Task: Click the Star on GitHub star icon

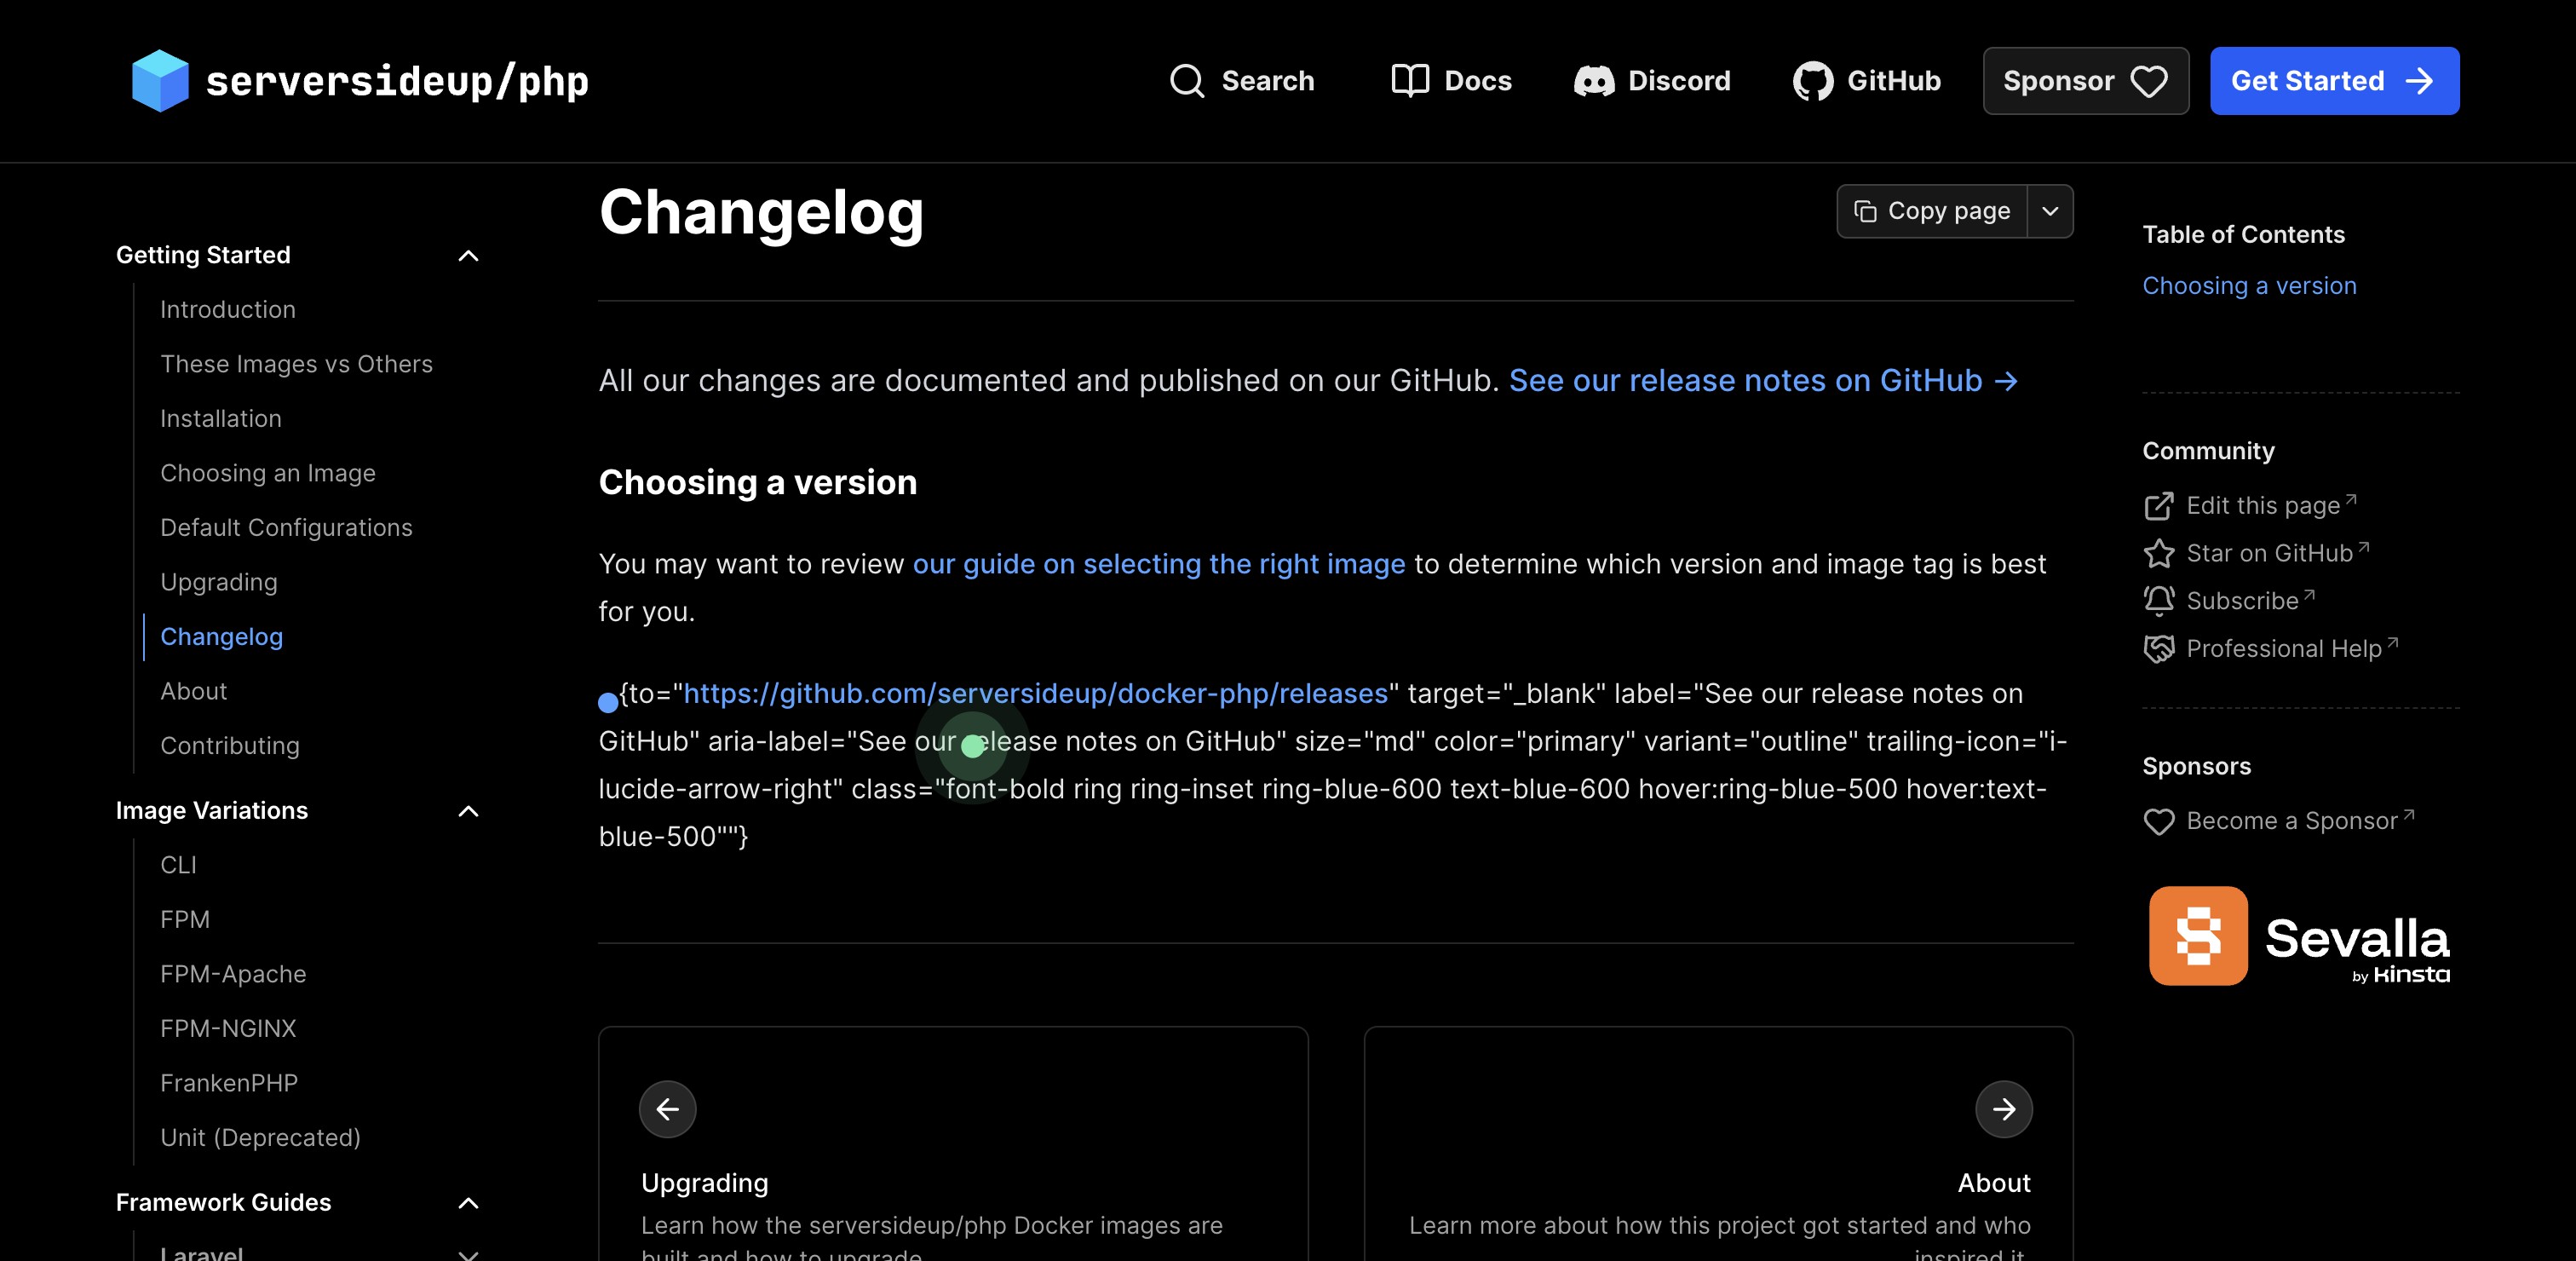Action: (x=2160, y=552)
